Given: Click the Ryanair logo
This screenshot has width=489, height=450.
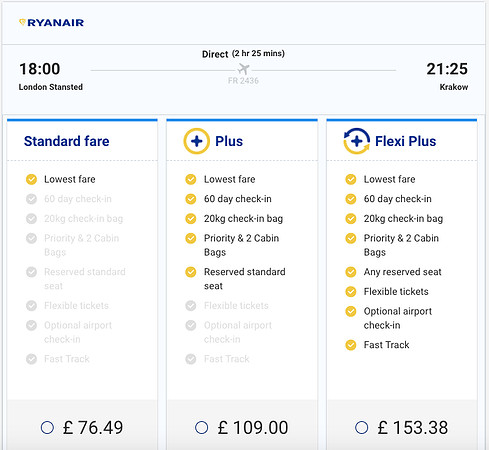Looking at the screenshot, I should (x=51, y=23).
